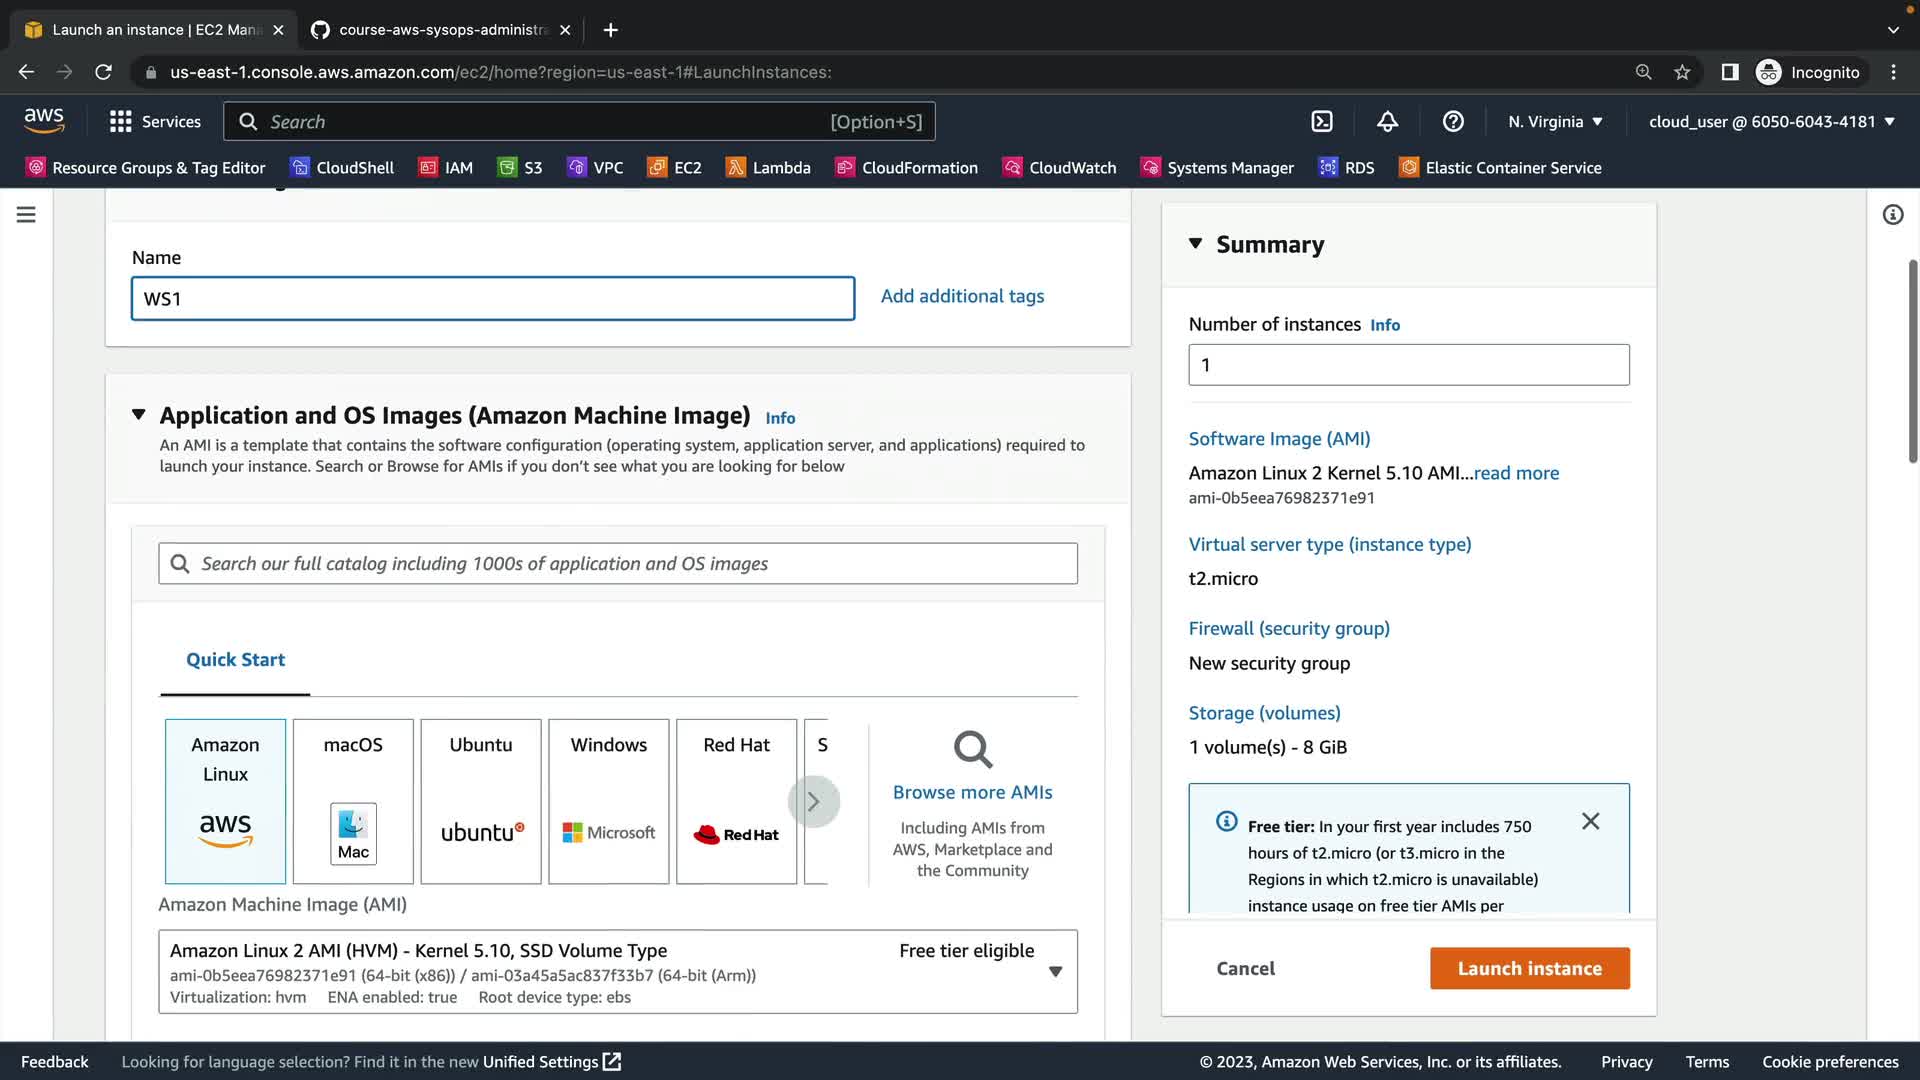Click the Launch instance button

click(1529, 968)
